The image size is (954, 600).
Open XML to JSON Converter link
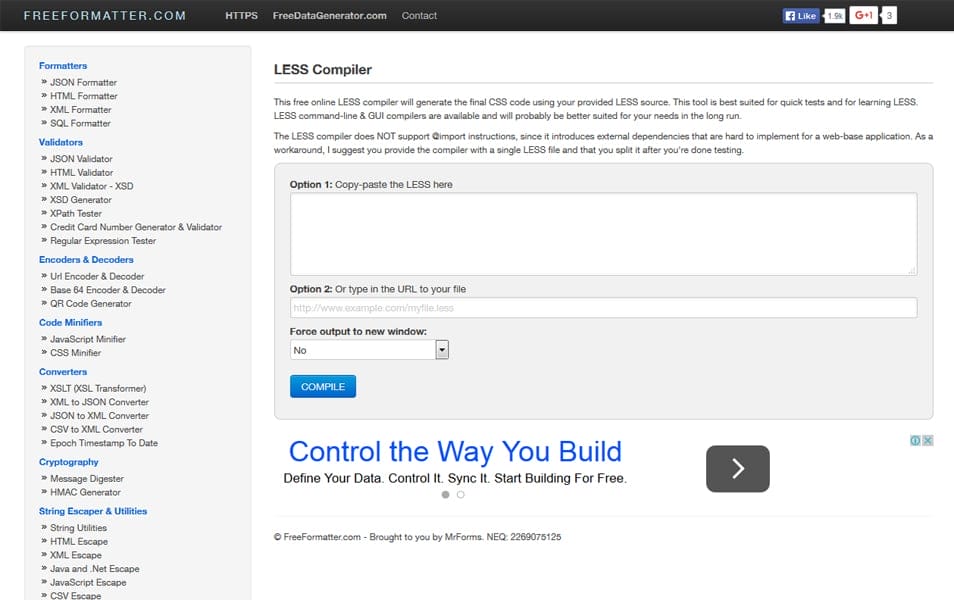(99, 402)
